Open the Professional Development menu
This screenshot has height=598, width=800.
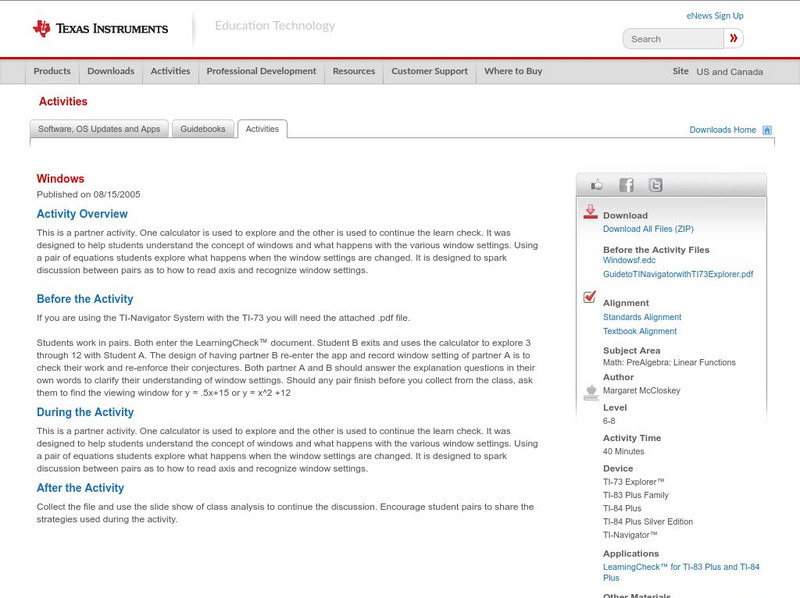click(261, 71)
